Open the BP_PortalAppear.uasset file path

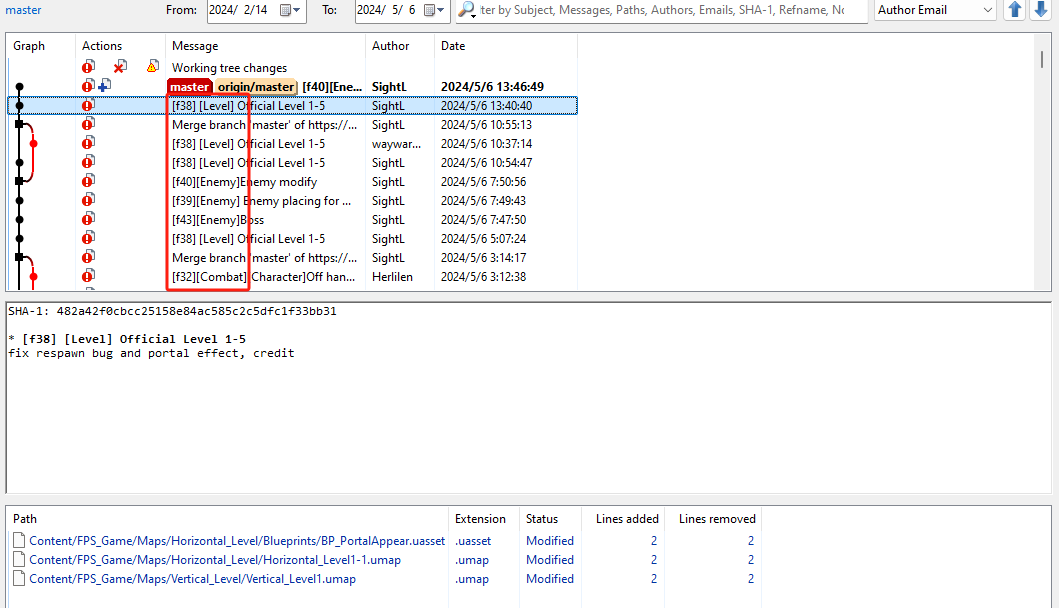(237, 540)
